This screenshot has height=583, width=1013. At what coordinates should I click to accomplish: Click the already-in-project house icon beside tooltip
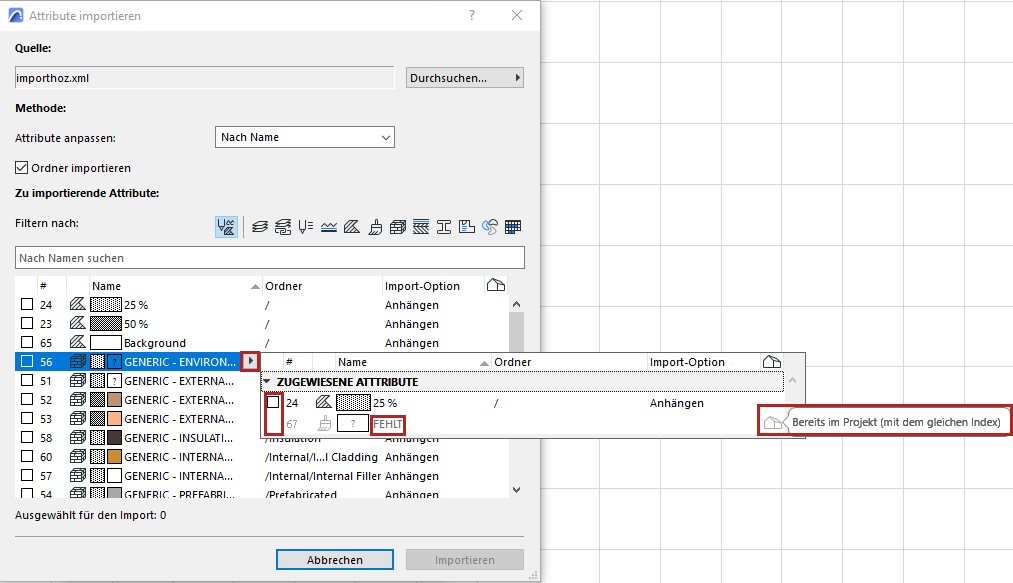click(x=772, y=423)
